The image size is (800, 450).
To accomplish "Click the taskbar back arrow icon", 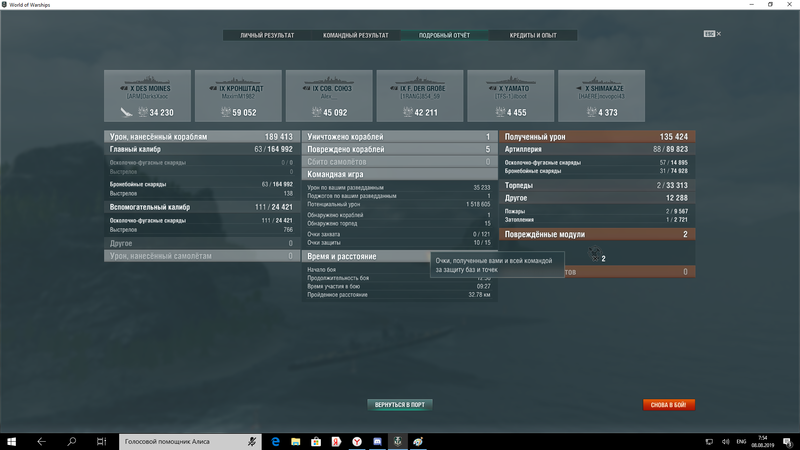I will point(41,441).
